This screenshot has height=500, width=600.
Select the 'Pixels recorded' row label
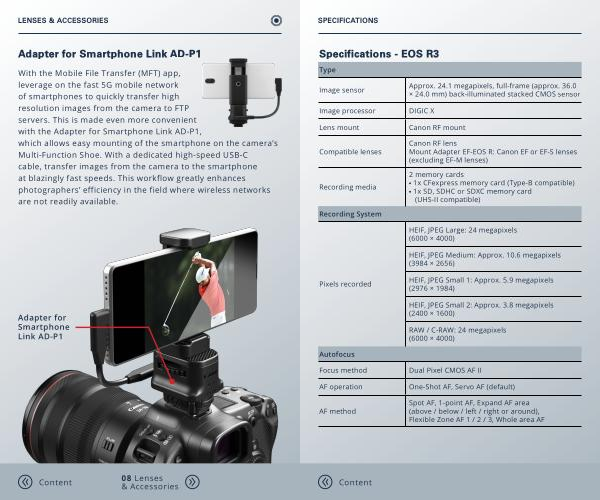(345, 284)
